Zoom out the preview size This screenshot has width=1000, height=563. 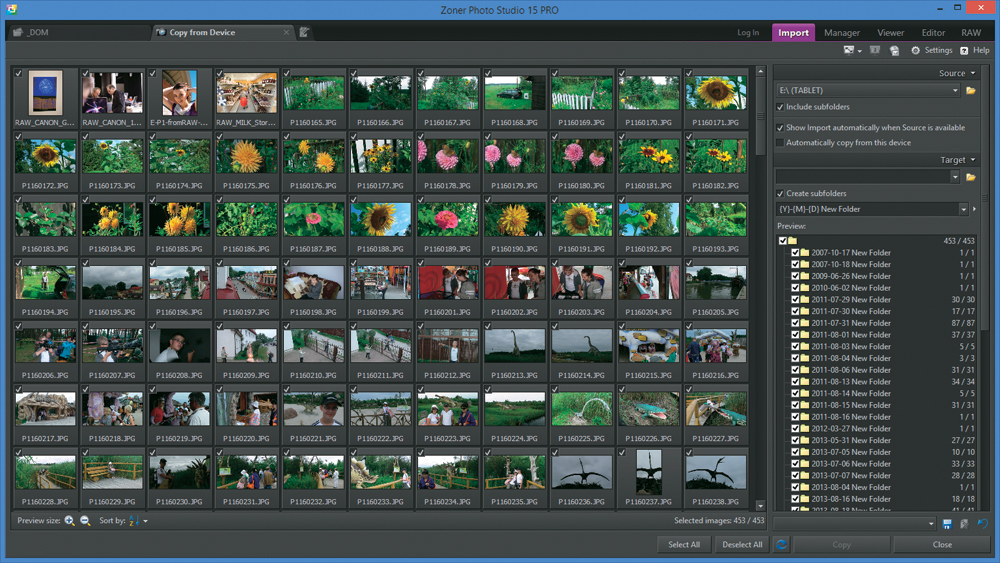(85, 521)
